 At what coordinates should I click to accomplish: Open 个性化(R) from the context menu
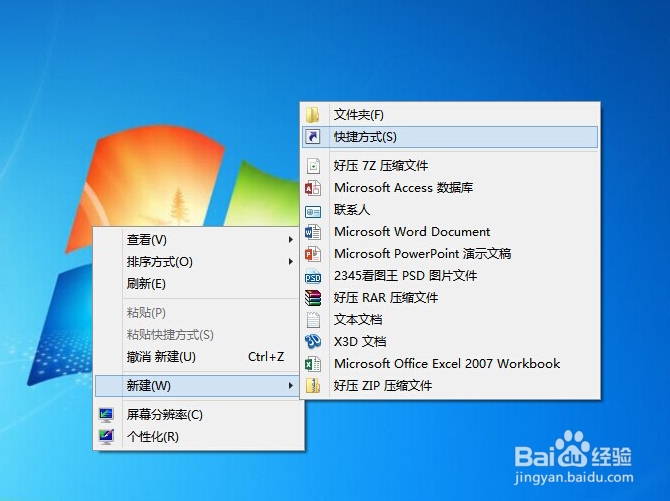click(199, 437)
